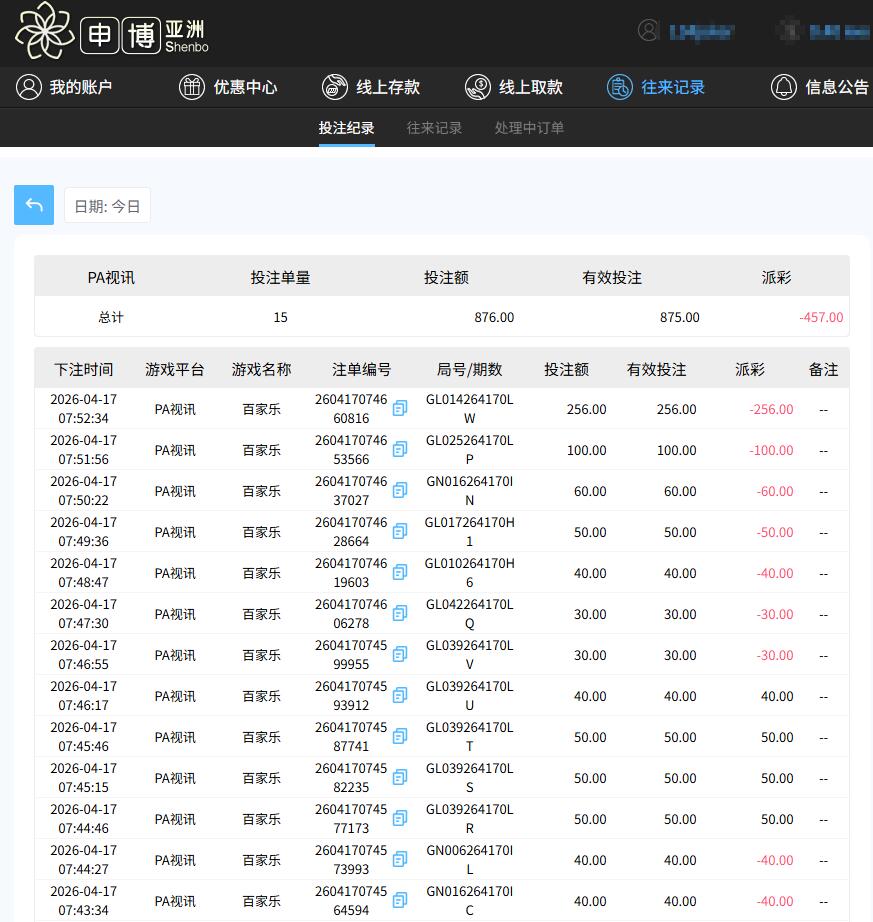The height and width of the screenshot is (922, 873).
Task: Click the Shenbo flower logo
Action: 45,31
